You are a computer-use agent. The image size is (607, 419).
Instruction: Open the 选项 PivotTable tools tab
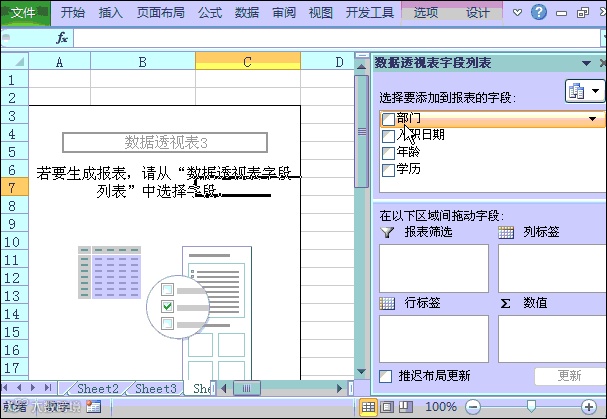tap(426, 13)
